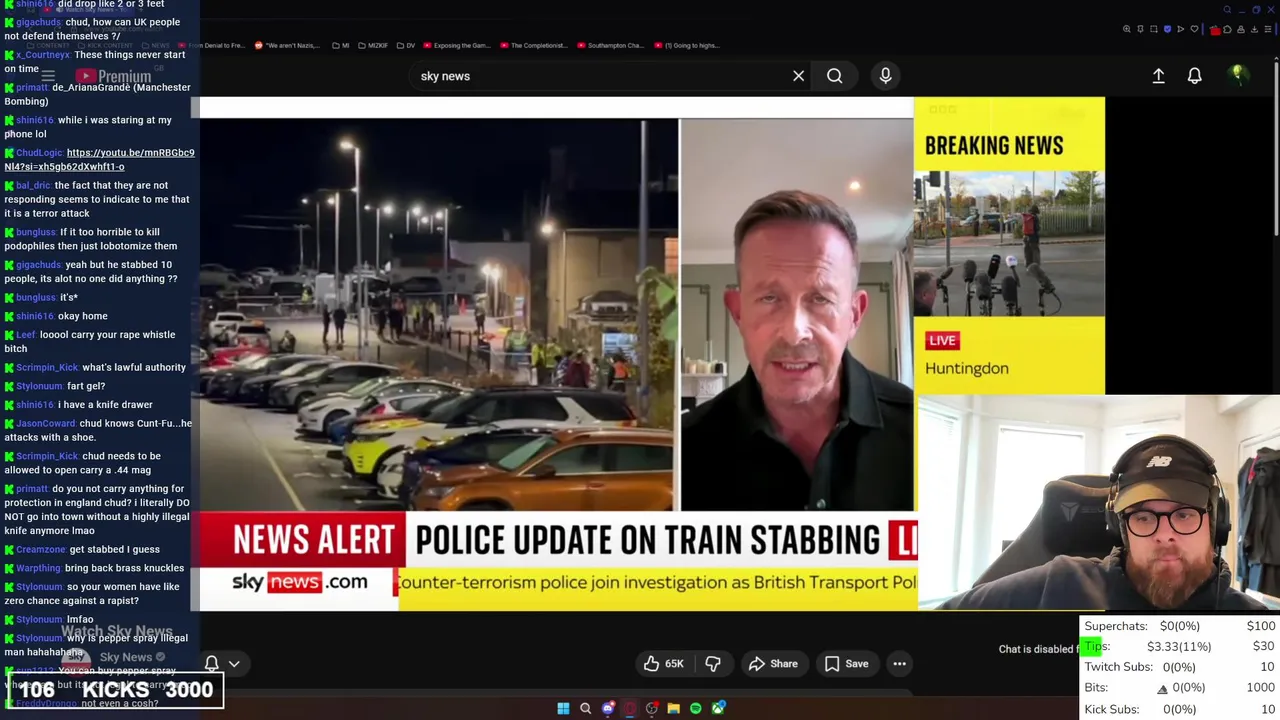Like the video with the 65K thumbs-up
The height and width of the screenshot is (720, 1280).
point(664,664)
